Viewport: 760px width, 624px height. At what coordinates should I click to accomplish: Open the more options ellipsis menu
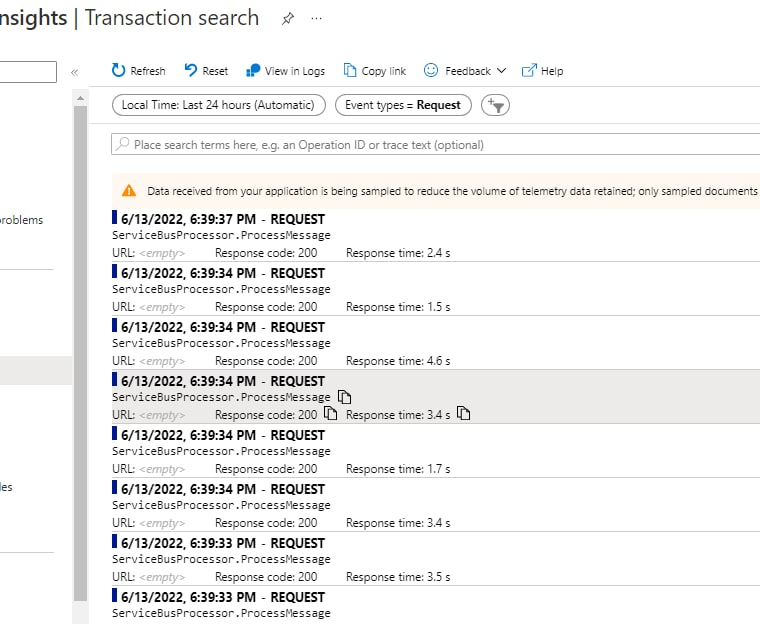pos(317,19)
